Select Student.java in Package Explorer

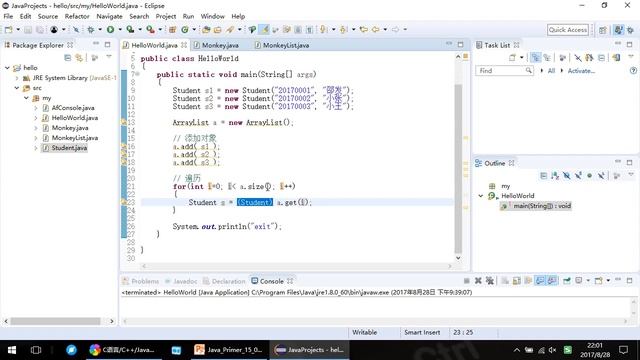point(69,148)
